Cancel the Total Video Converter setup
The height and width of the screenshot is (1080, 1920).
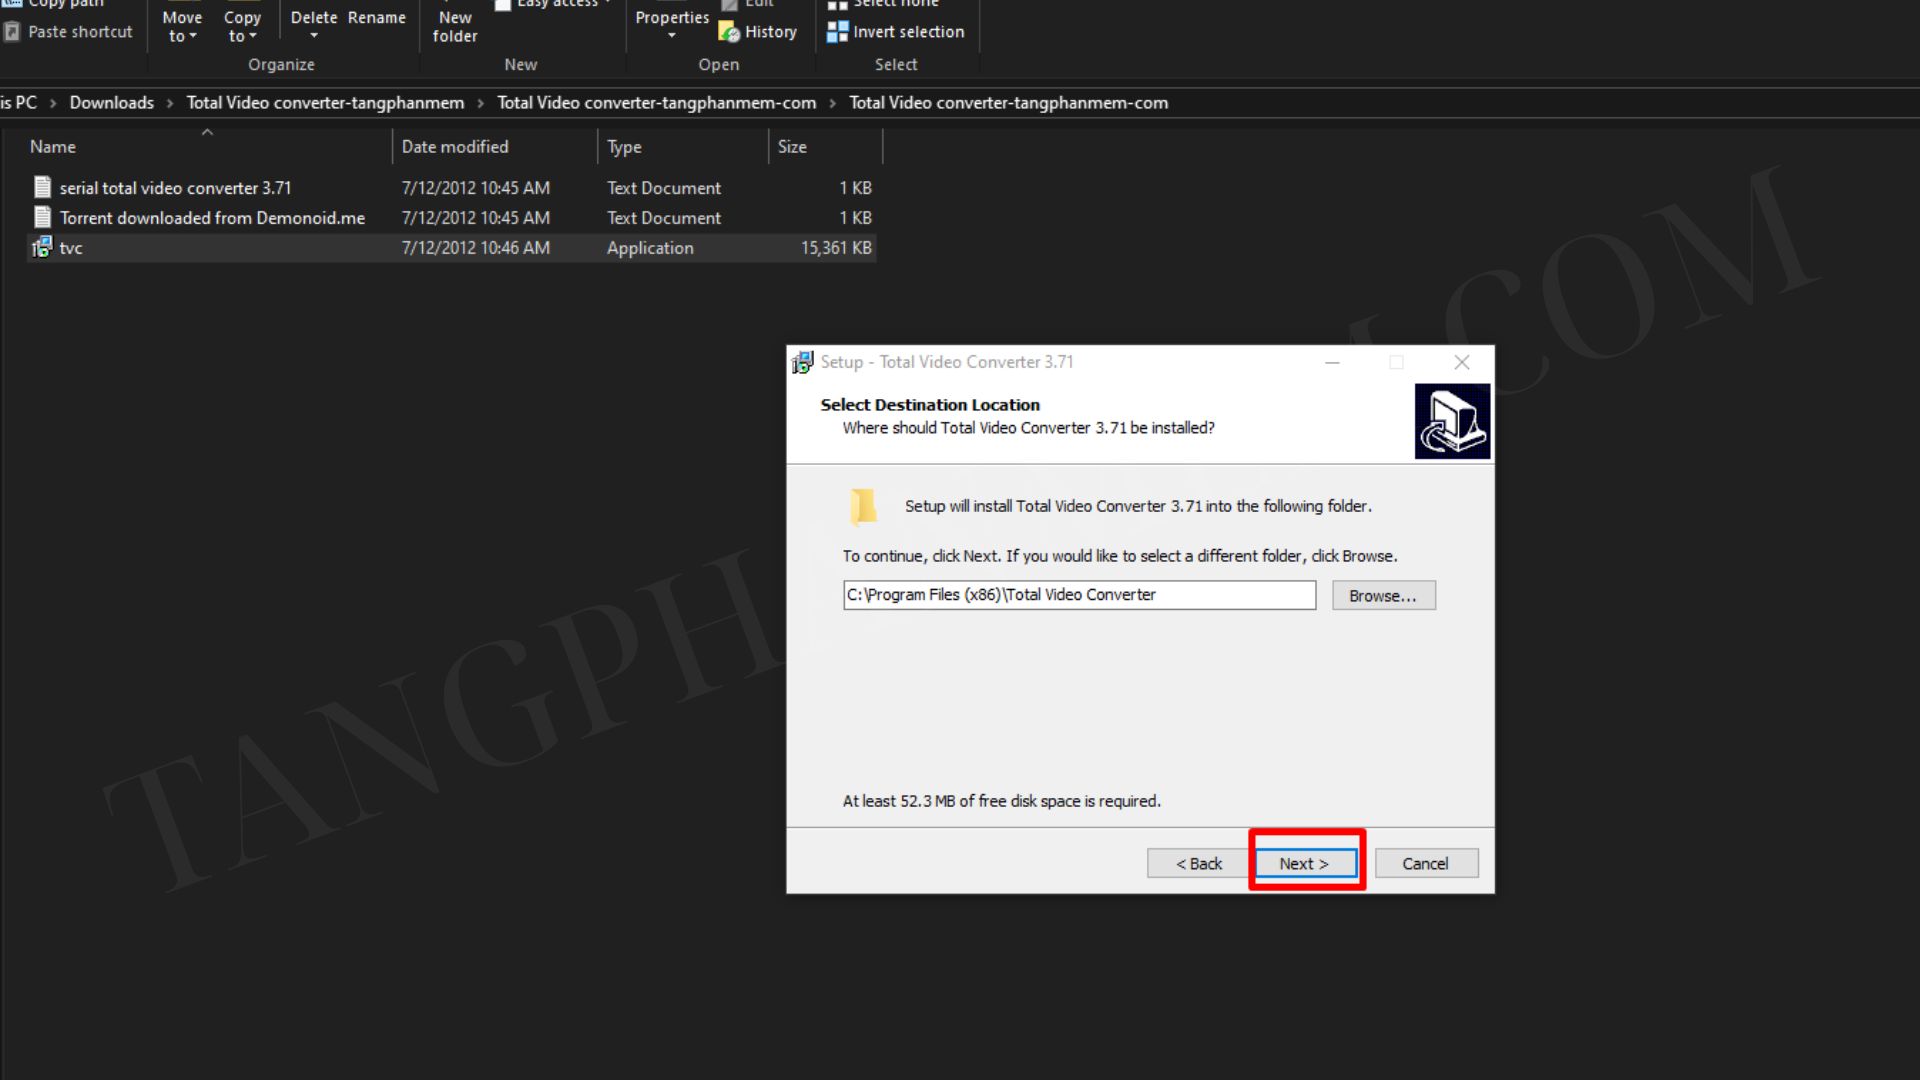tap(1425, 864)
